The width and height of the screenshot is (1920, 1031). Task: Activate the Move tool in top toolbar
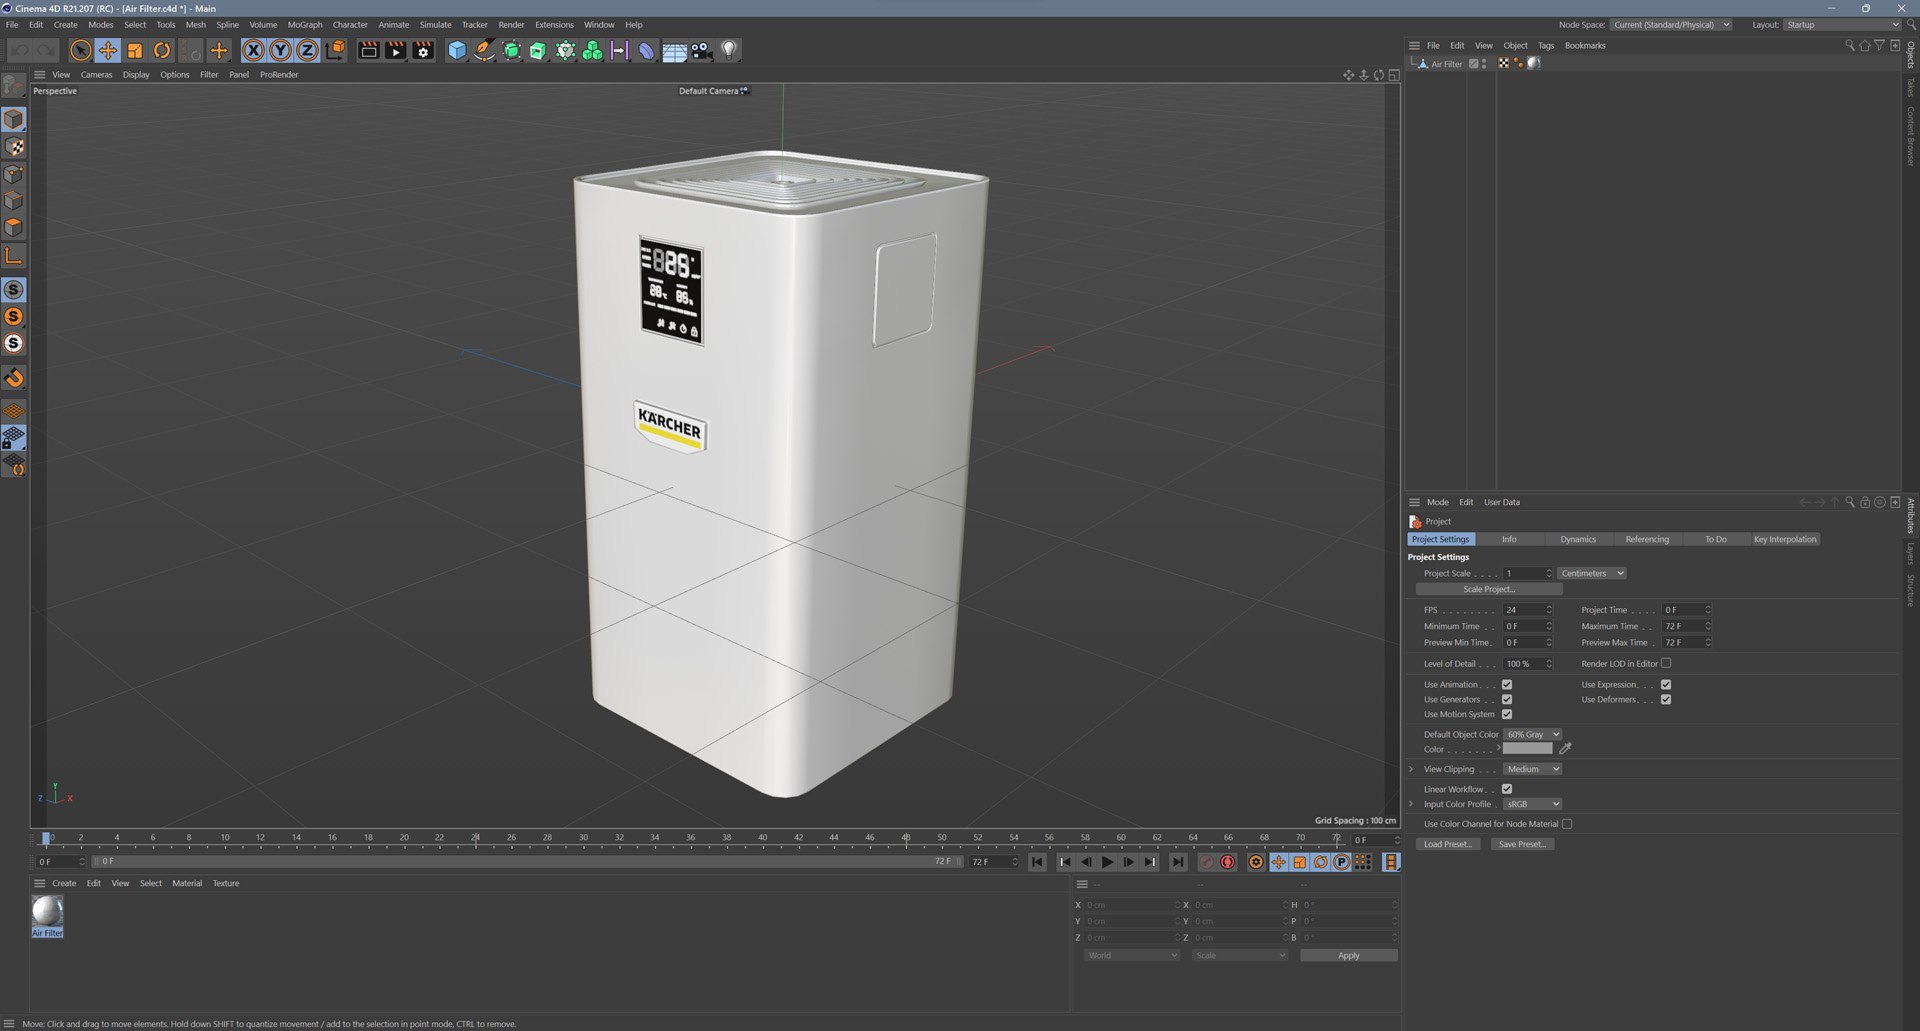click(x=108, y=50)
